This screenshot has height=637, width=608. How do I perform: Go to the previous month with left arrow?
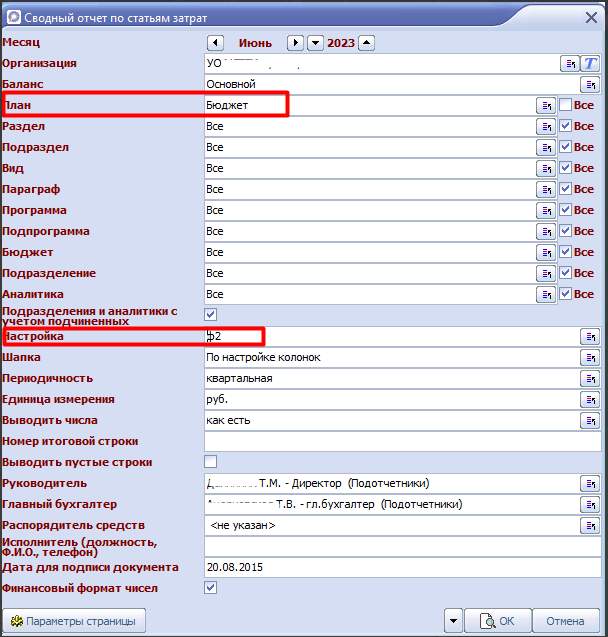coord(214,42)
